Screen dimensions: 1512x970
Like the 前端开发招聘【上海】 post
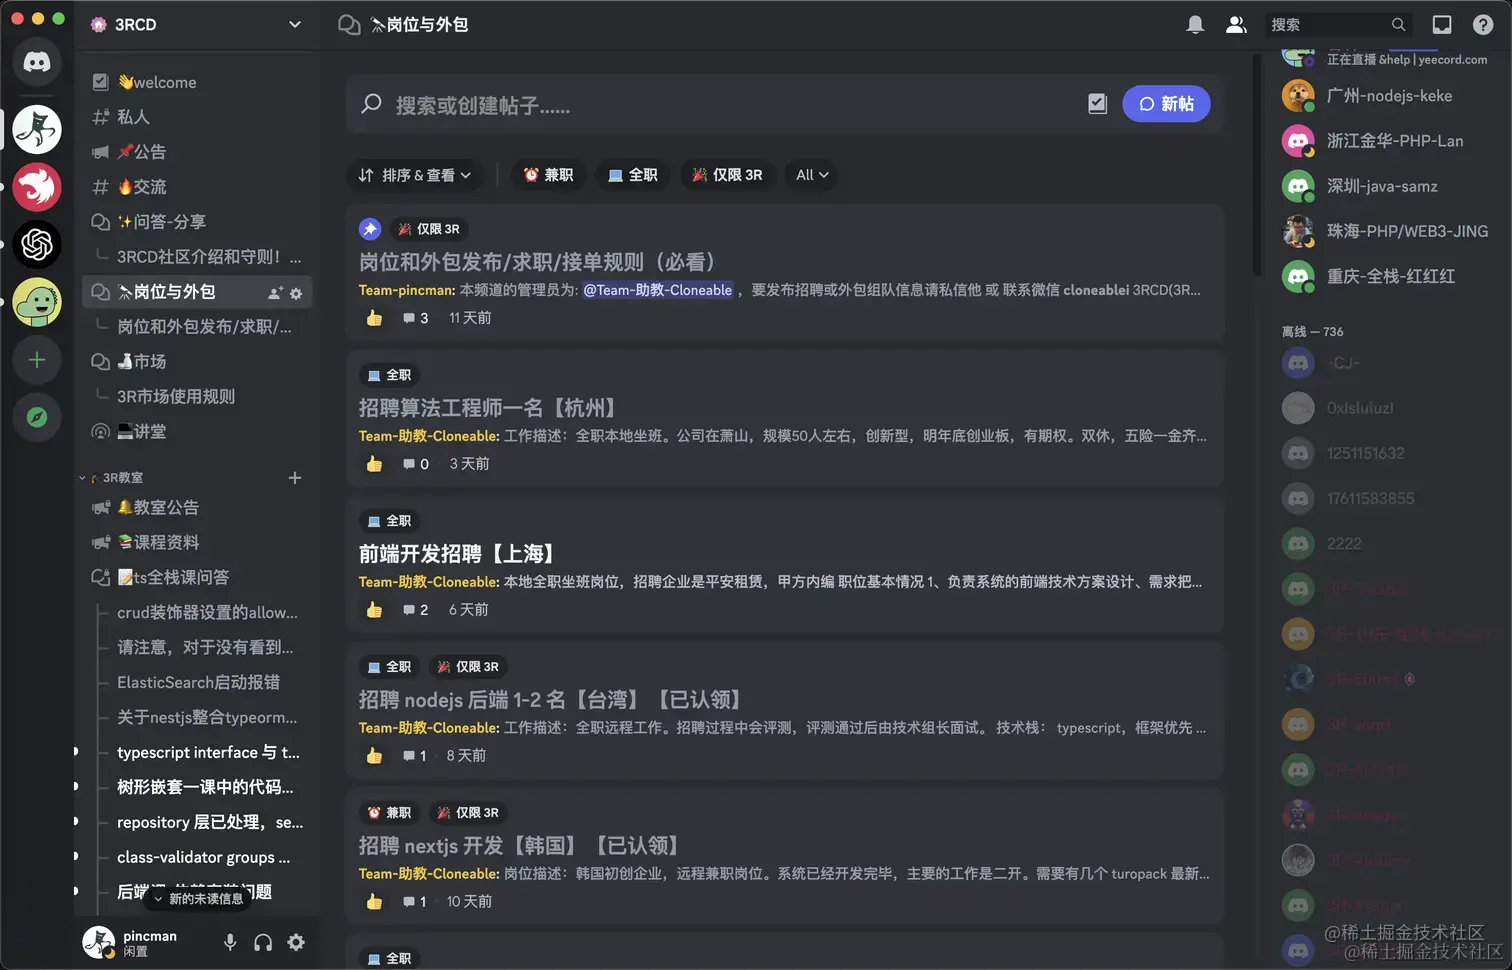374,610
